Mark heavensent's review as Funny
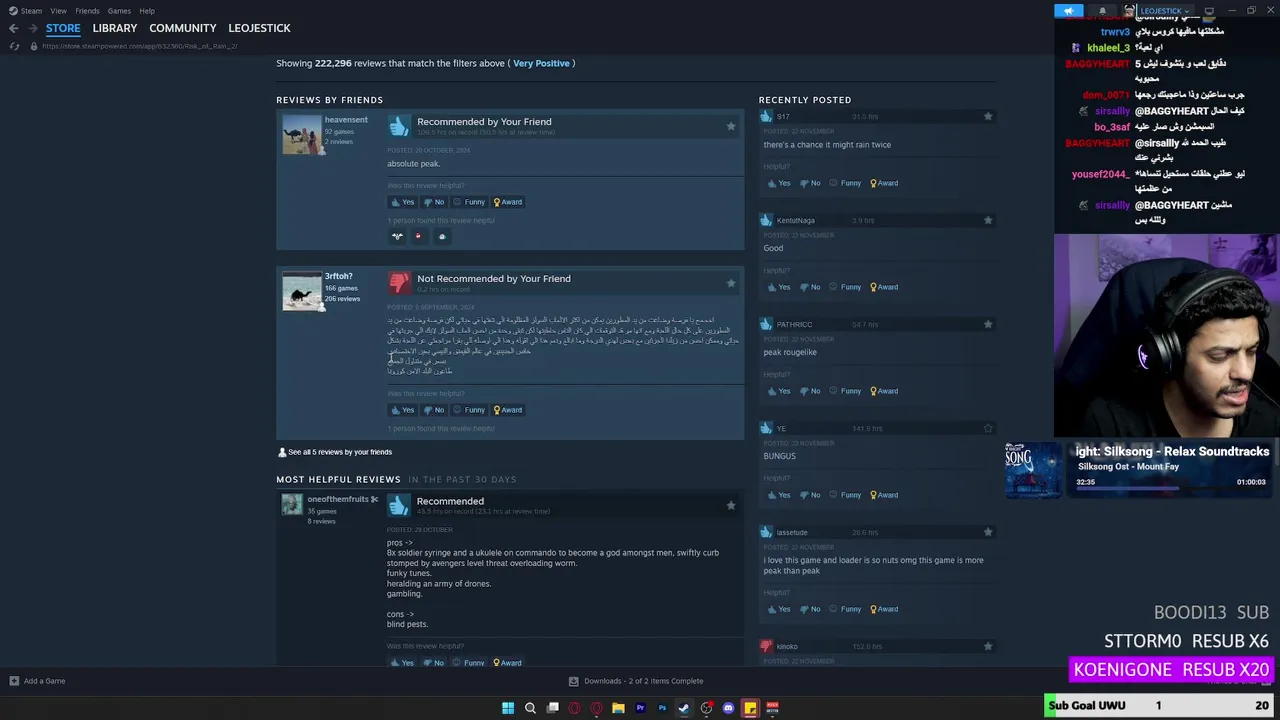Viewport: 1280px width, 720px height. click(469, 202)
